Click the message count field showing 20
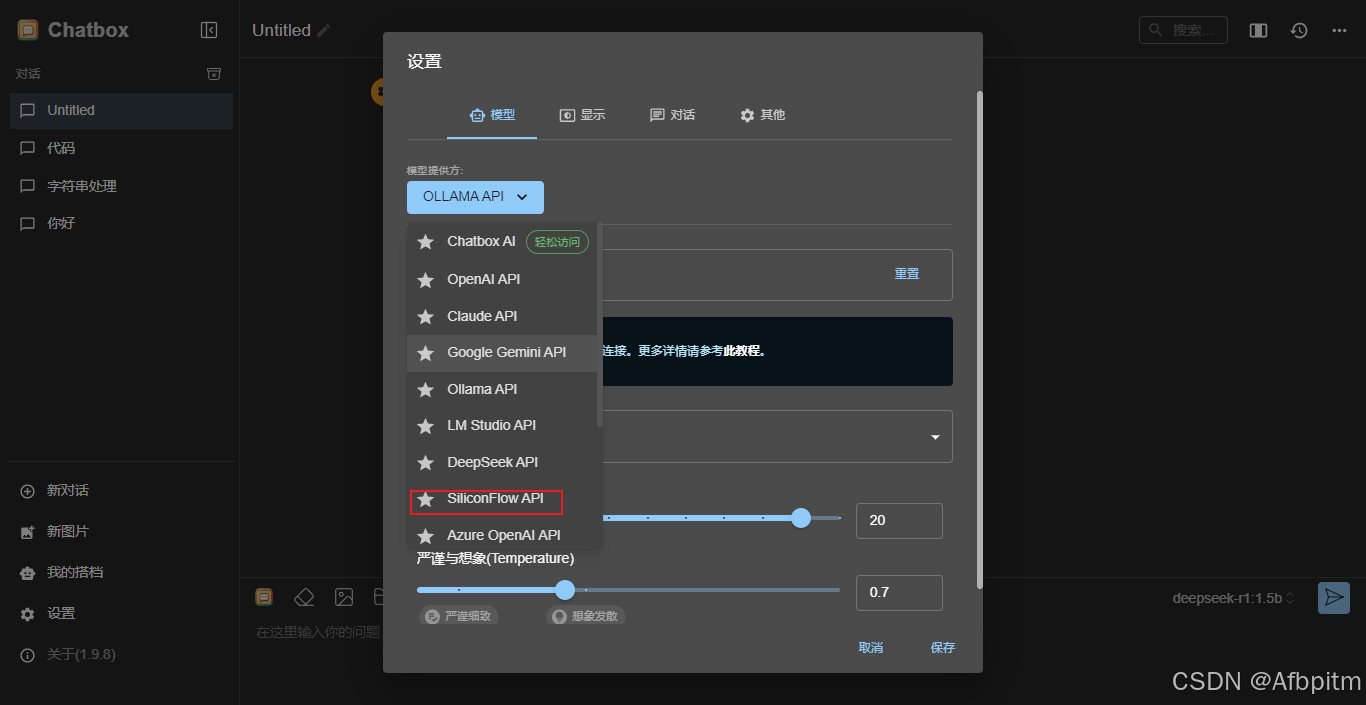1366x705 pixels. pos(899,521)
